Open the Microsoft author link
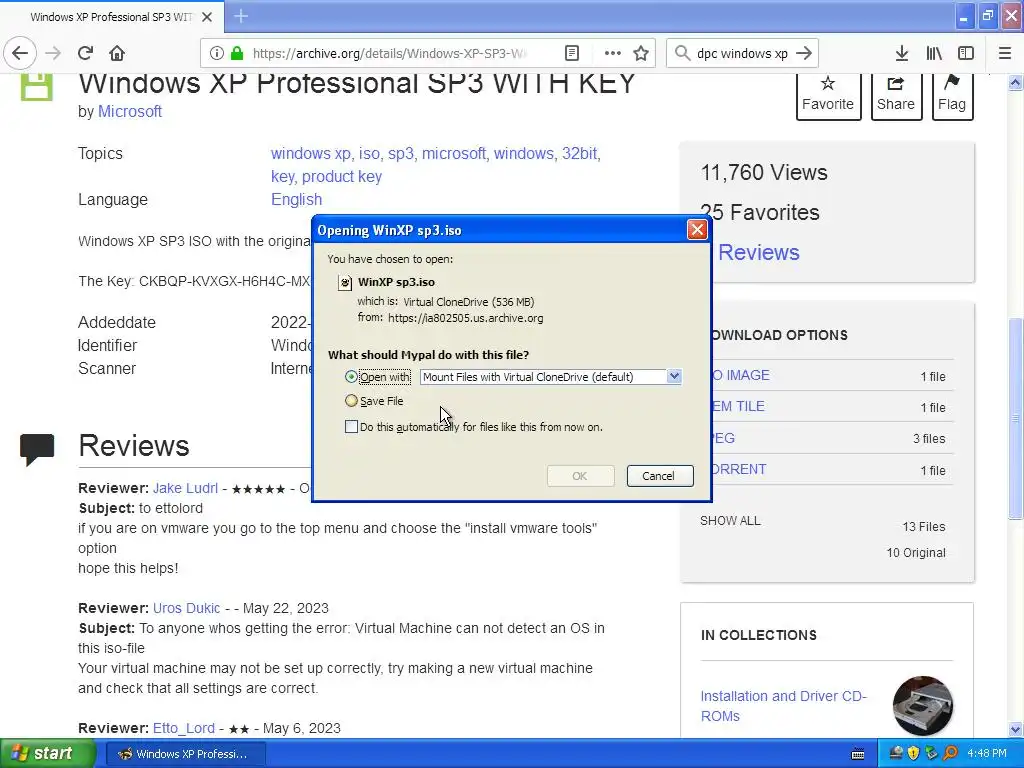 [130, 112]
